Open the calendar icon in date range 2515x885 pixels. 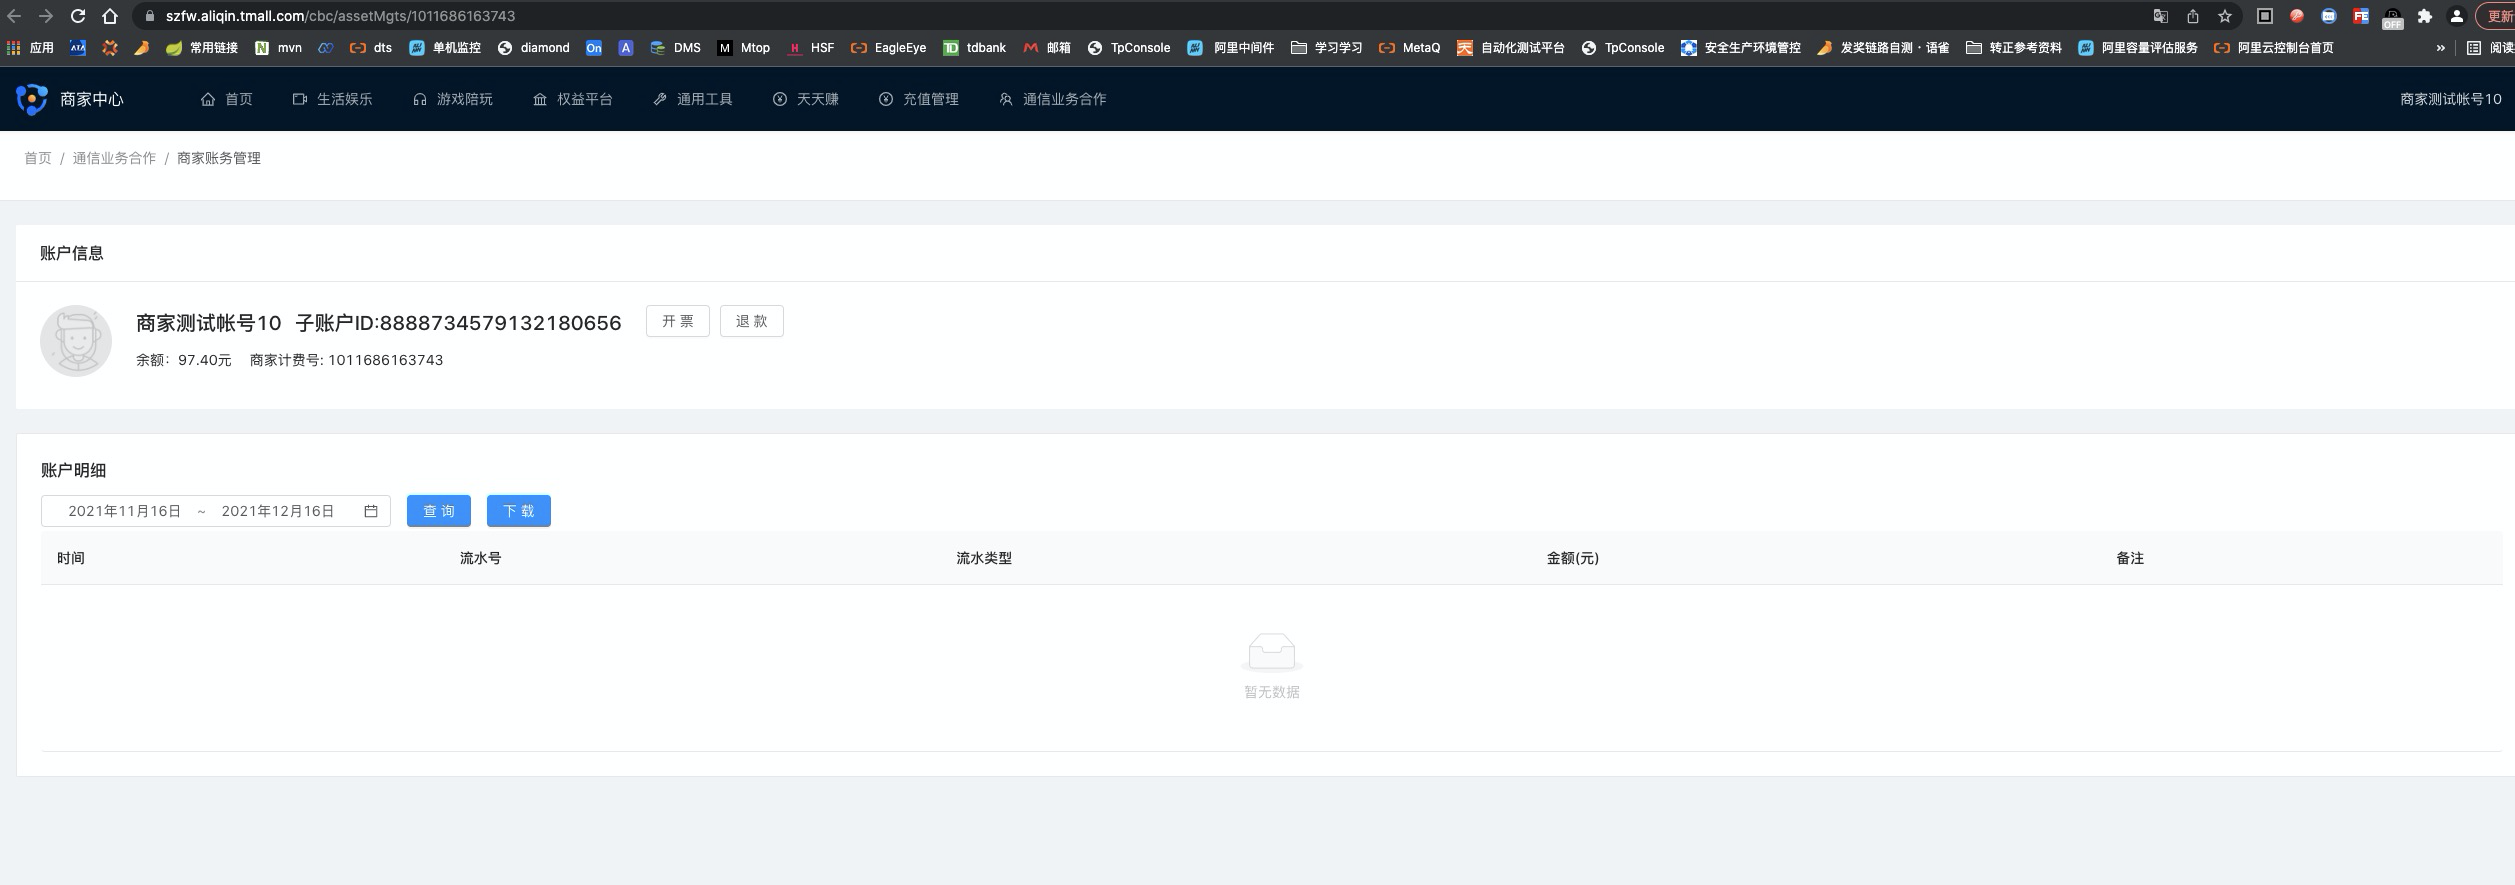(371, 511)
